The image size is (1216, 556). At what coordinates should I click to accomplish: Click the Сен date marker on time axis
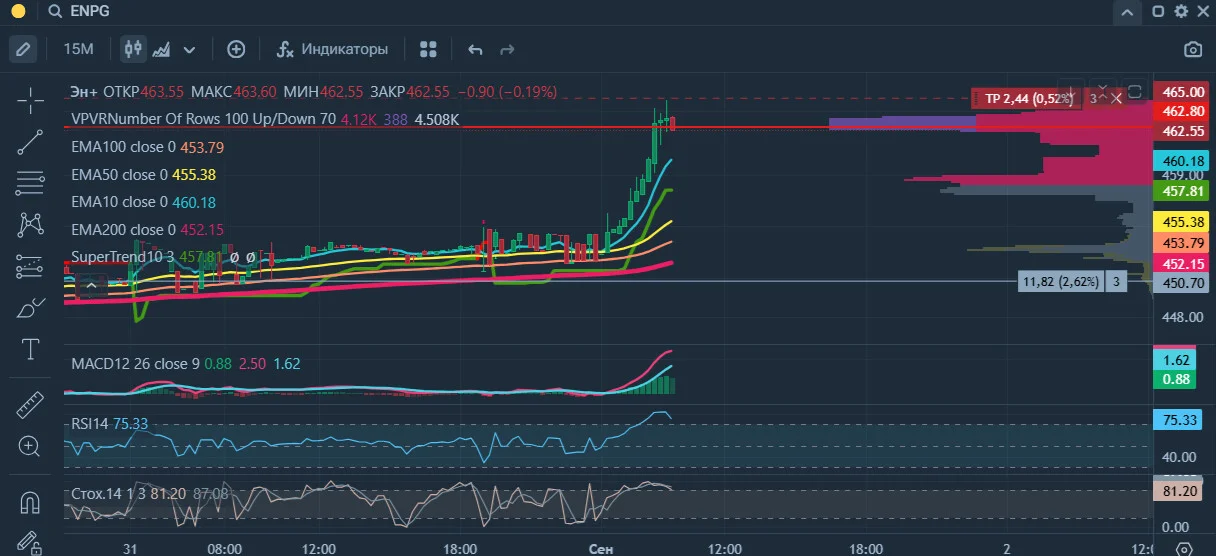(599, 548)
